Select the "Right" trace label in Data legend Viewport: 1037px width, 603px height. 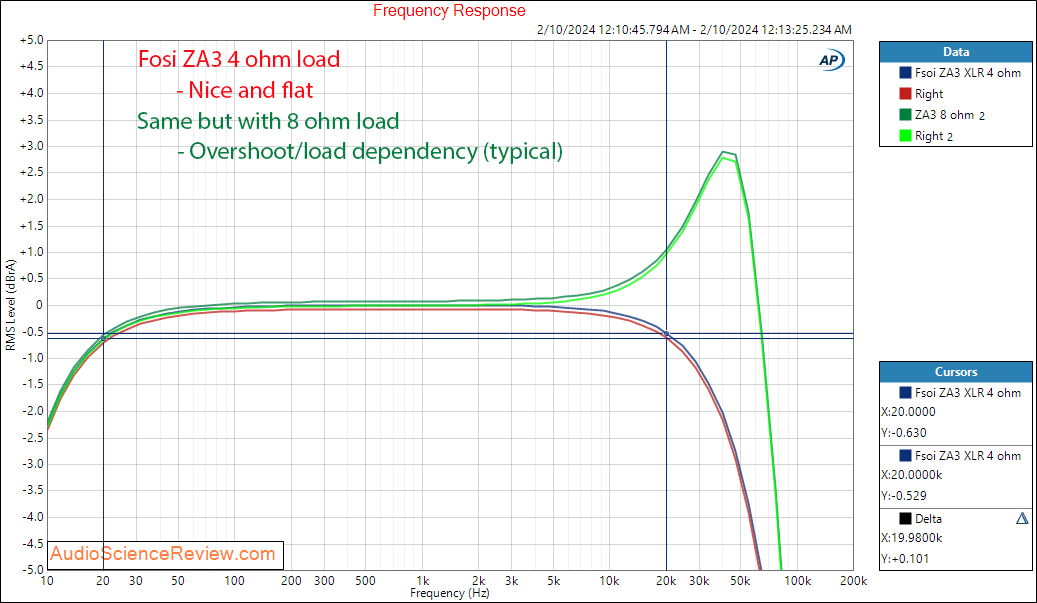[x=929, y=94]
